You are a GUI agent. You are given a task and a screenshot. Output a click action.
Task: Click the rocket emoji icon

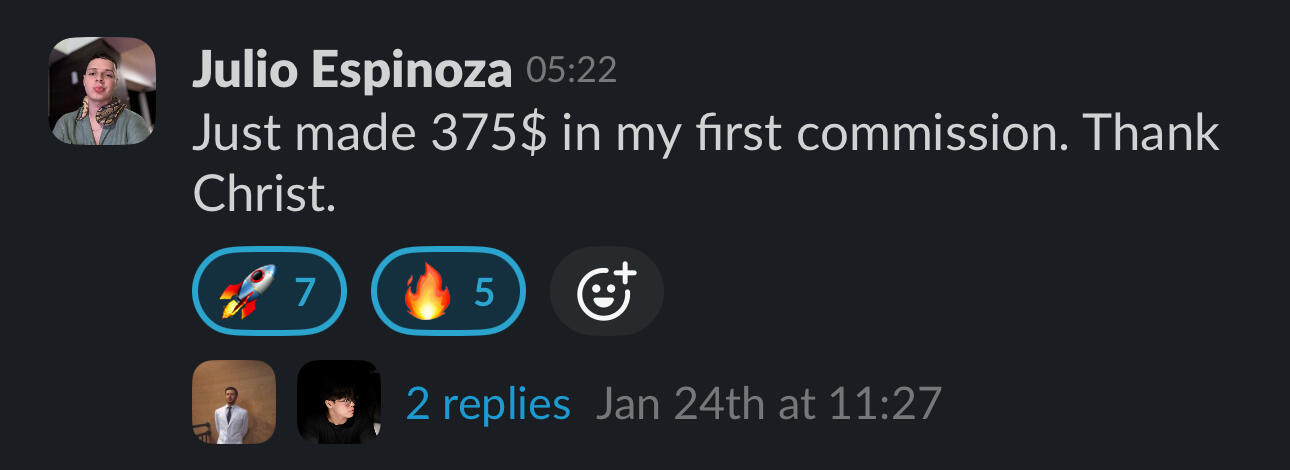(x=247, y=291)
